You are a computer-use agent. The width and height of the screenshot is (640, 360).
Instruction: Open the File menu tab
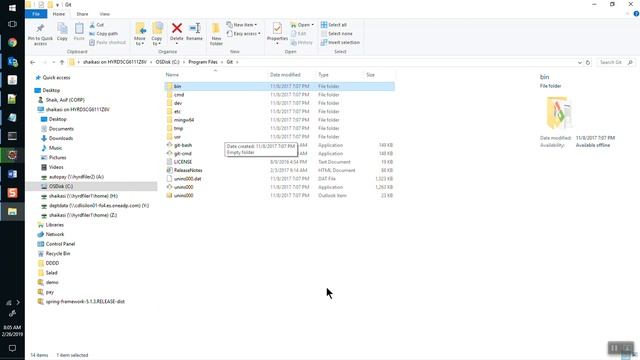pos(36,14)
